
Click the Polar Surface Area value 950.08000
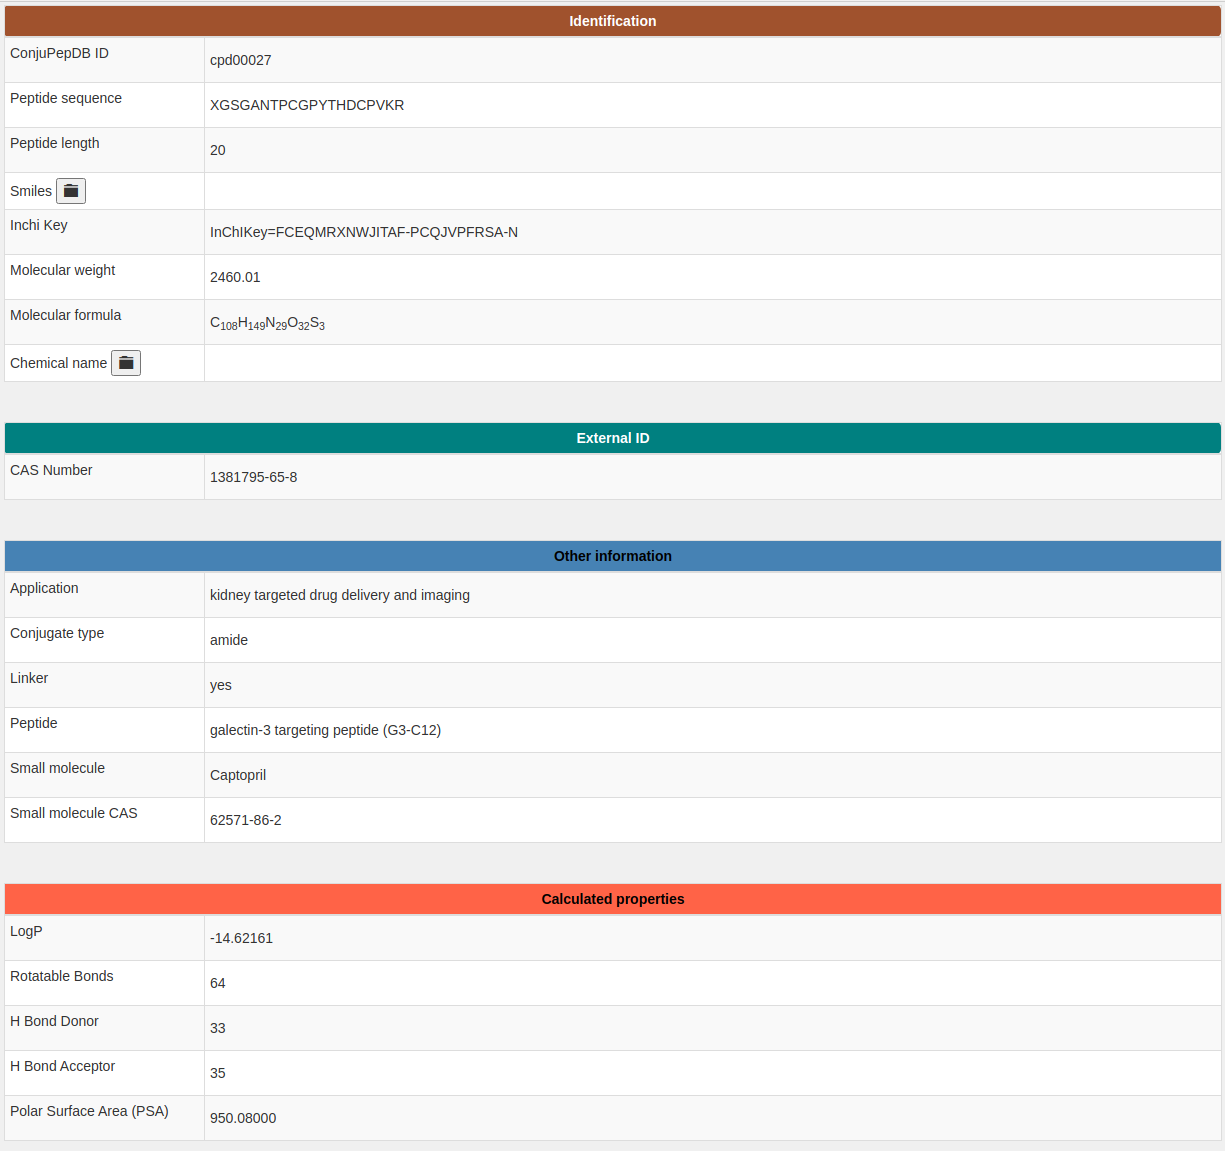pos(243,1118)
